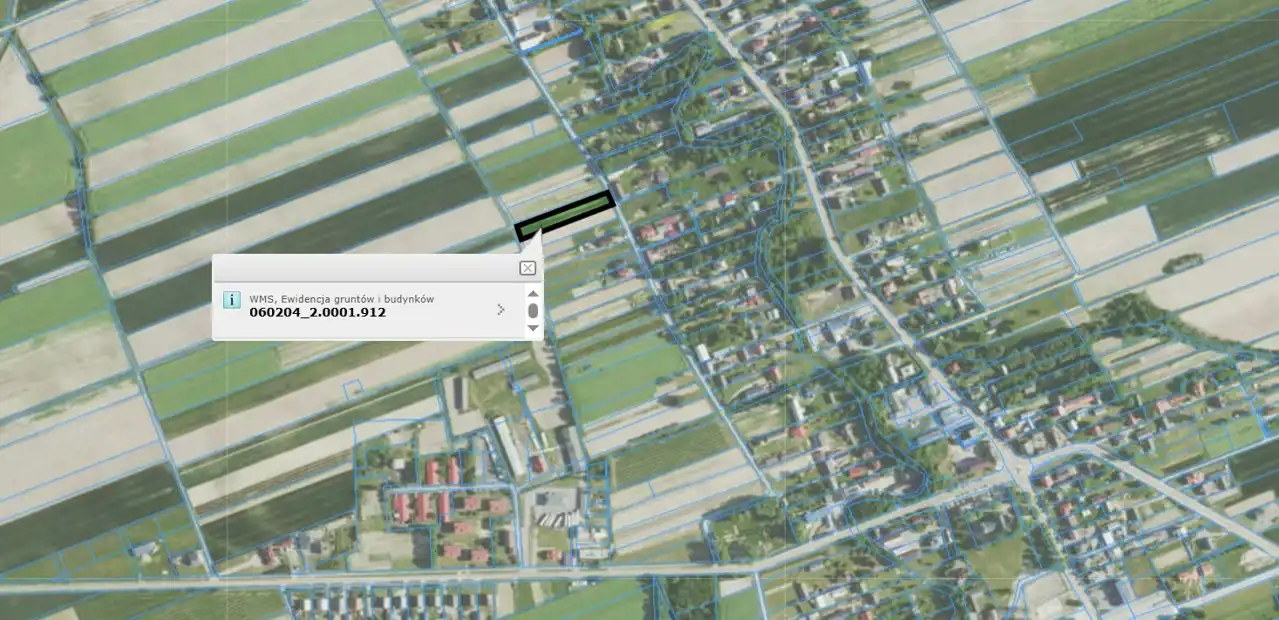This screenshot has width=1279, height=620.
Task: Click the road junction in the village
Action: [1022, 470]
